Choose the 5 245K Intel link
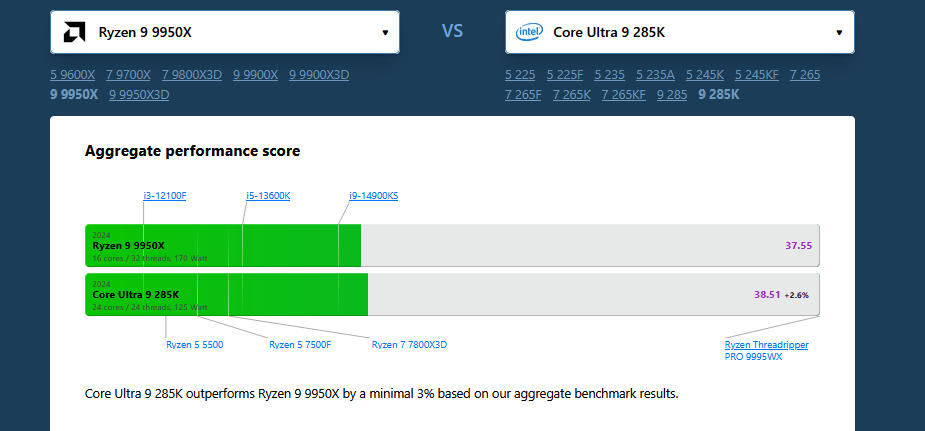This screenshot has height=431, width=925. [705, 75]
